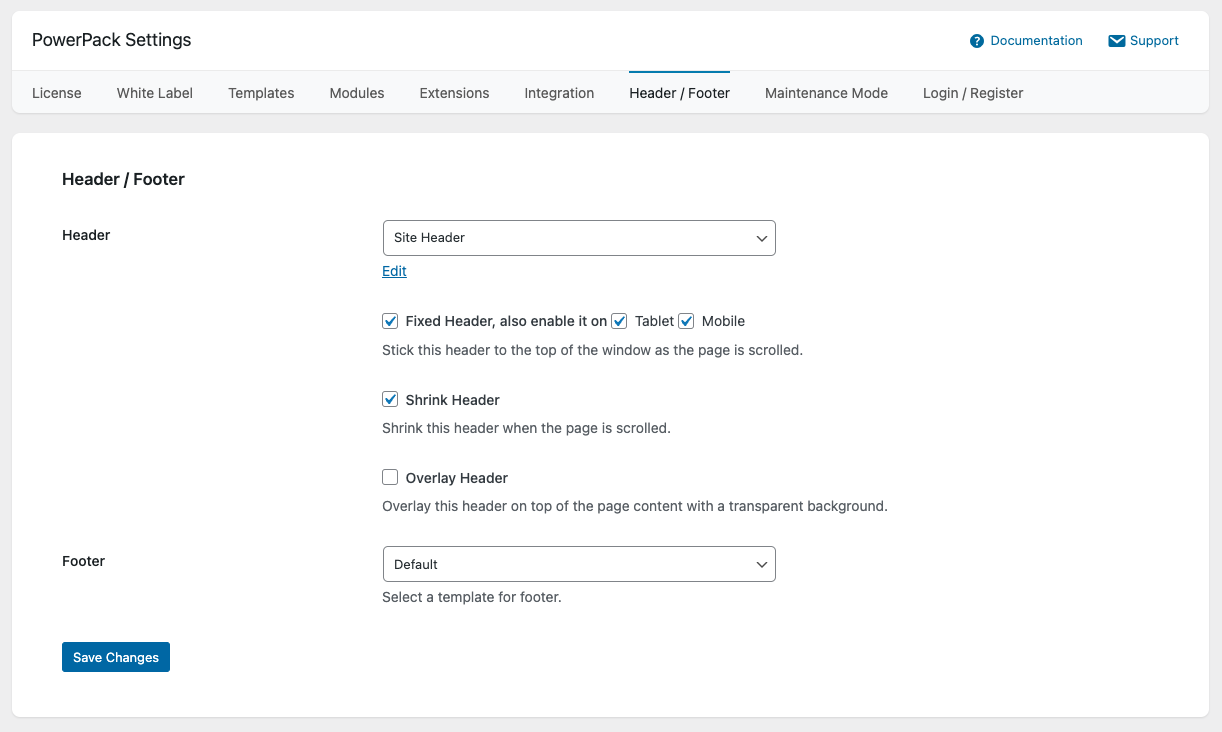Select the Extensions tab
Viewport: 1222px width, 732px height.
[x=454, y=93]
